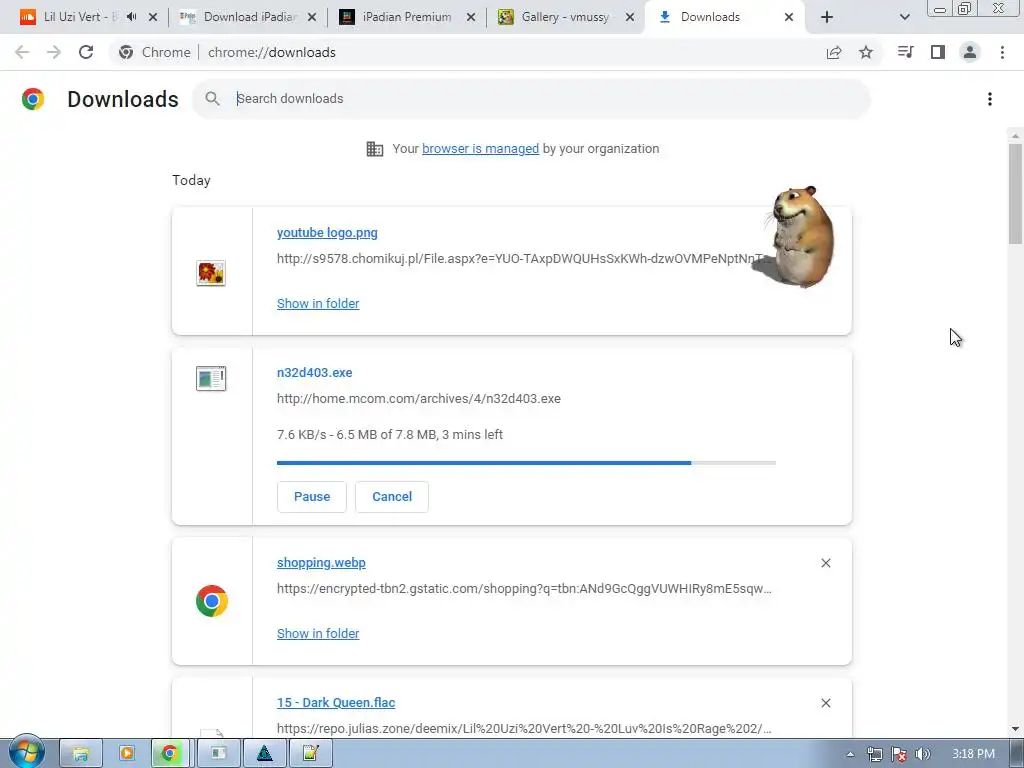Close the Download iPadian tab
The image size is (1024, 768).
(x=312, y=17)
